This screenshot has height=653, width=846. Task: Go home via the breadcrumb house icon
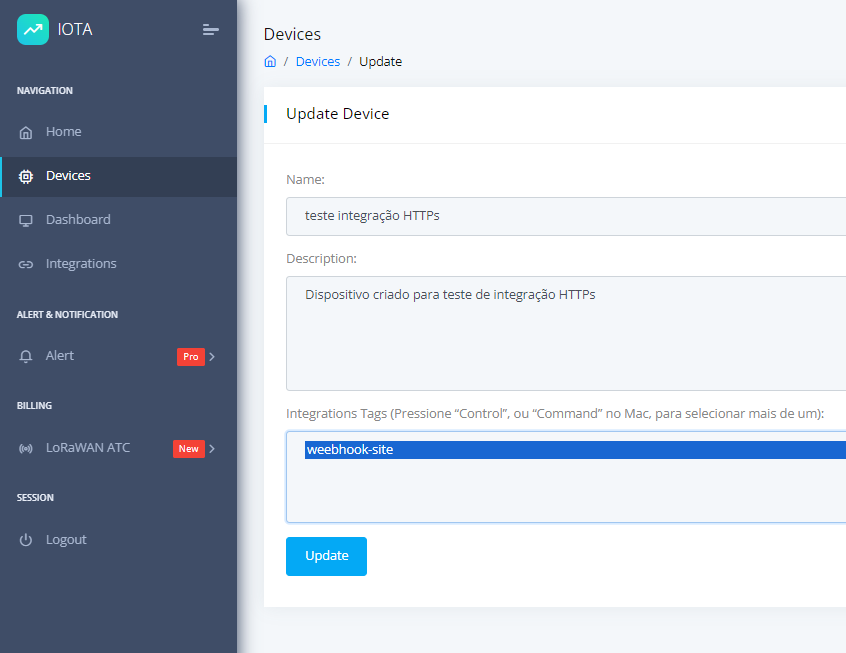click(270, 62)
